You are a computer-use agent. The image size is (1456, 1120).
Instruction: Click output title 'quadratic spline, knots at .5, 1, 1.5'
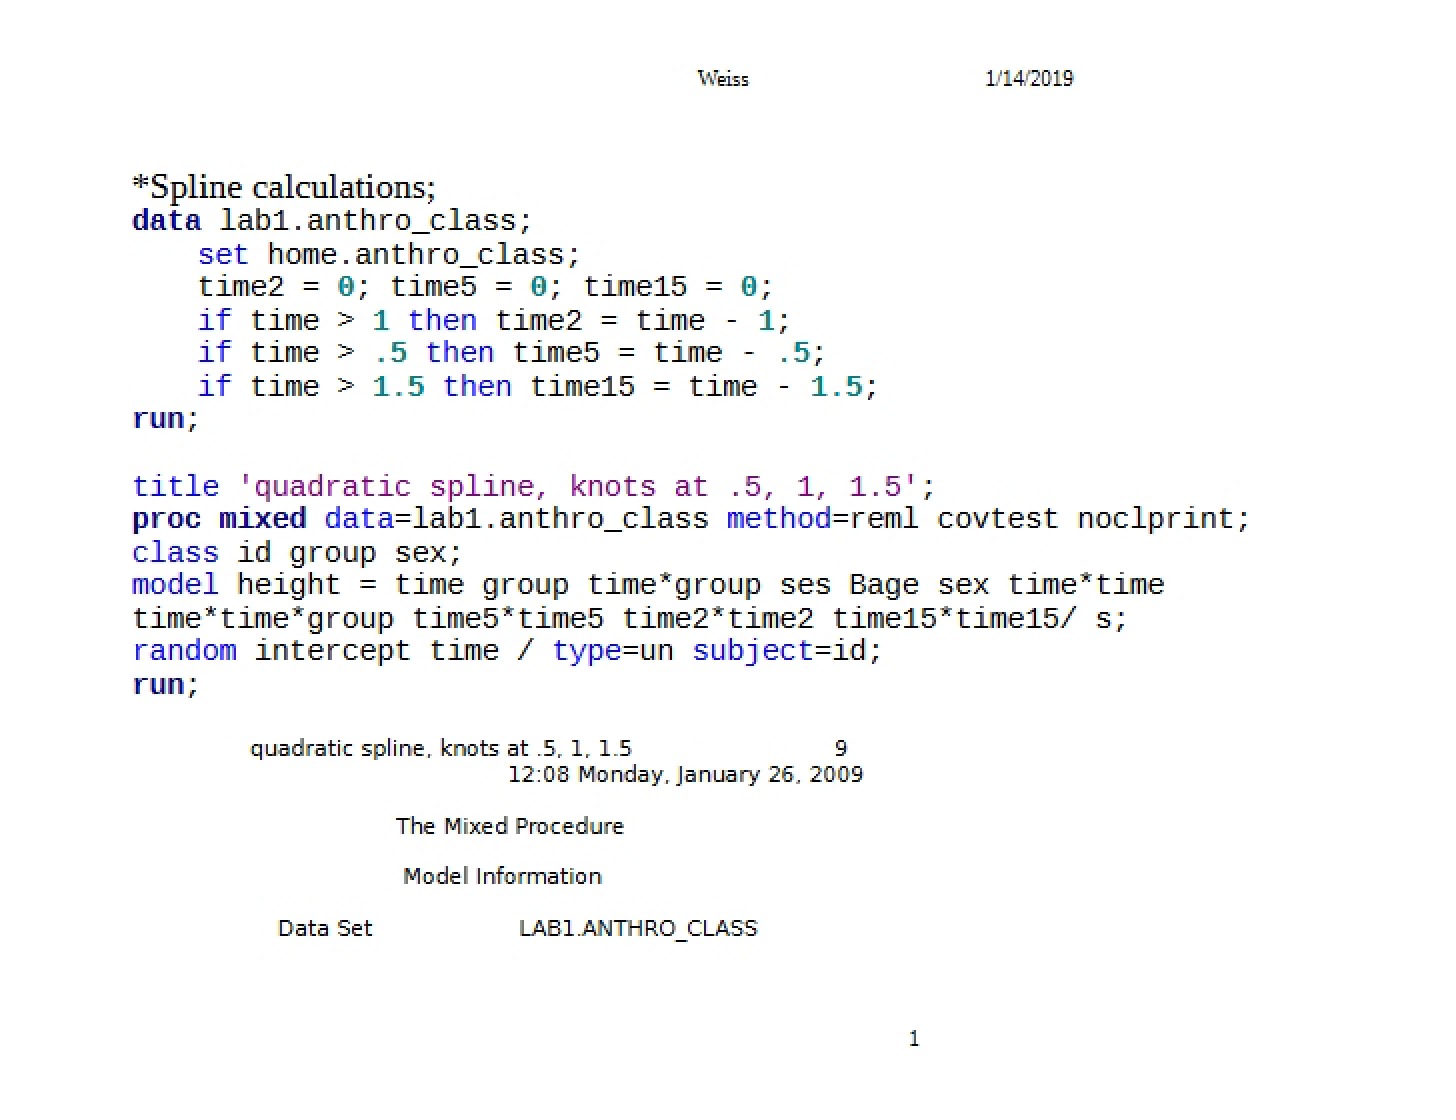[x=441, y=749]
